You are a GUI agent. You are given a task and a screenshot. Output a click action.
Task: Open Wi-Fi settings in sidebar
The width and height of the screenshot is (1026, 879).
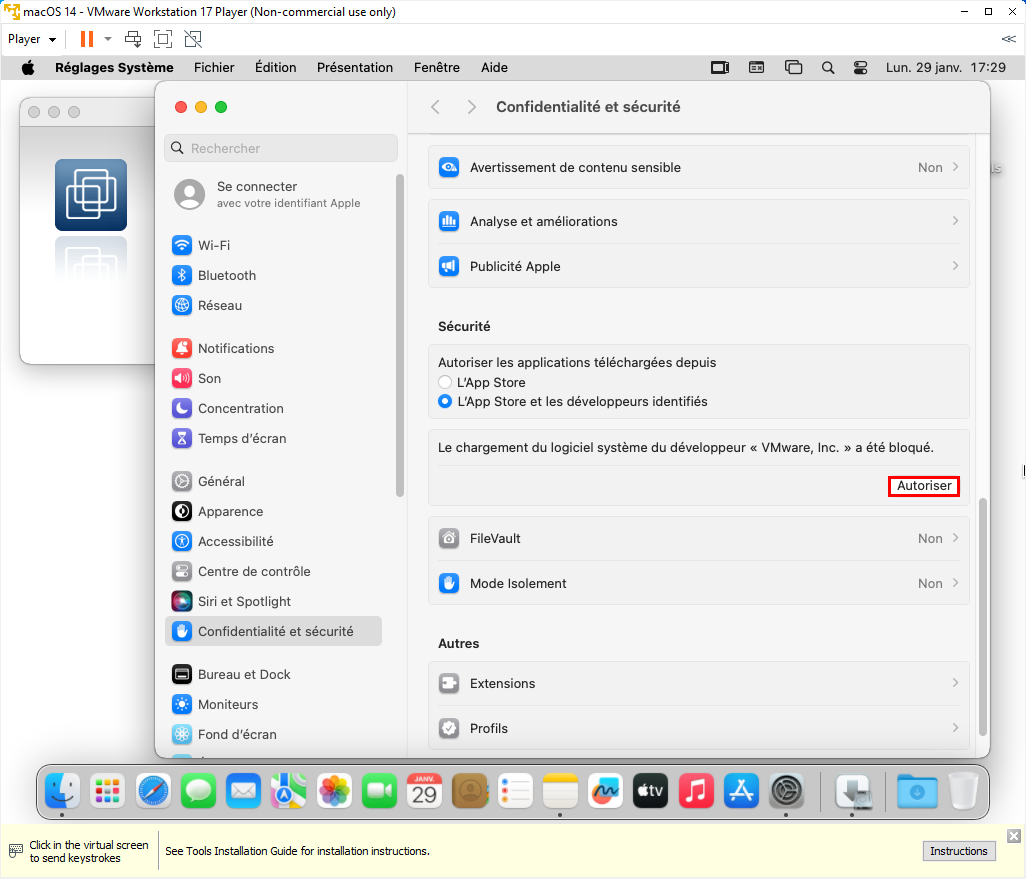(274, 245)
